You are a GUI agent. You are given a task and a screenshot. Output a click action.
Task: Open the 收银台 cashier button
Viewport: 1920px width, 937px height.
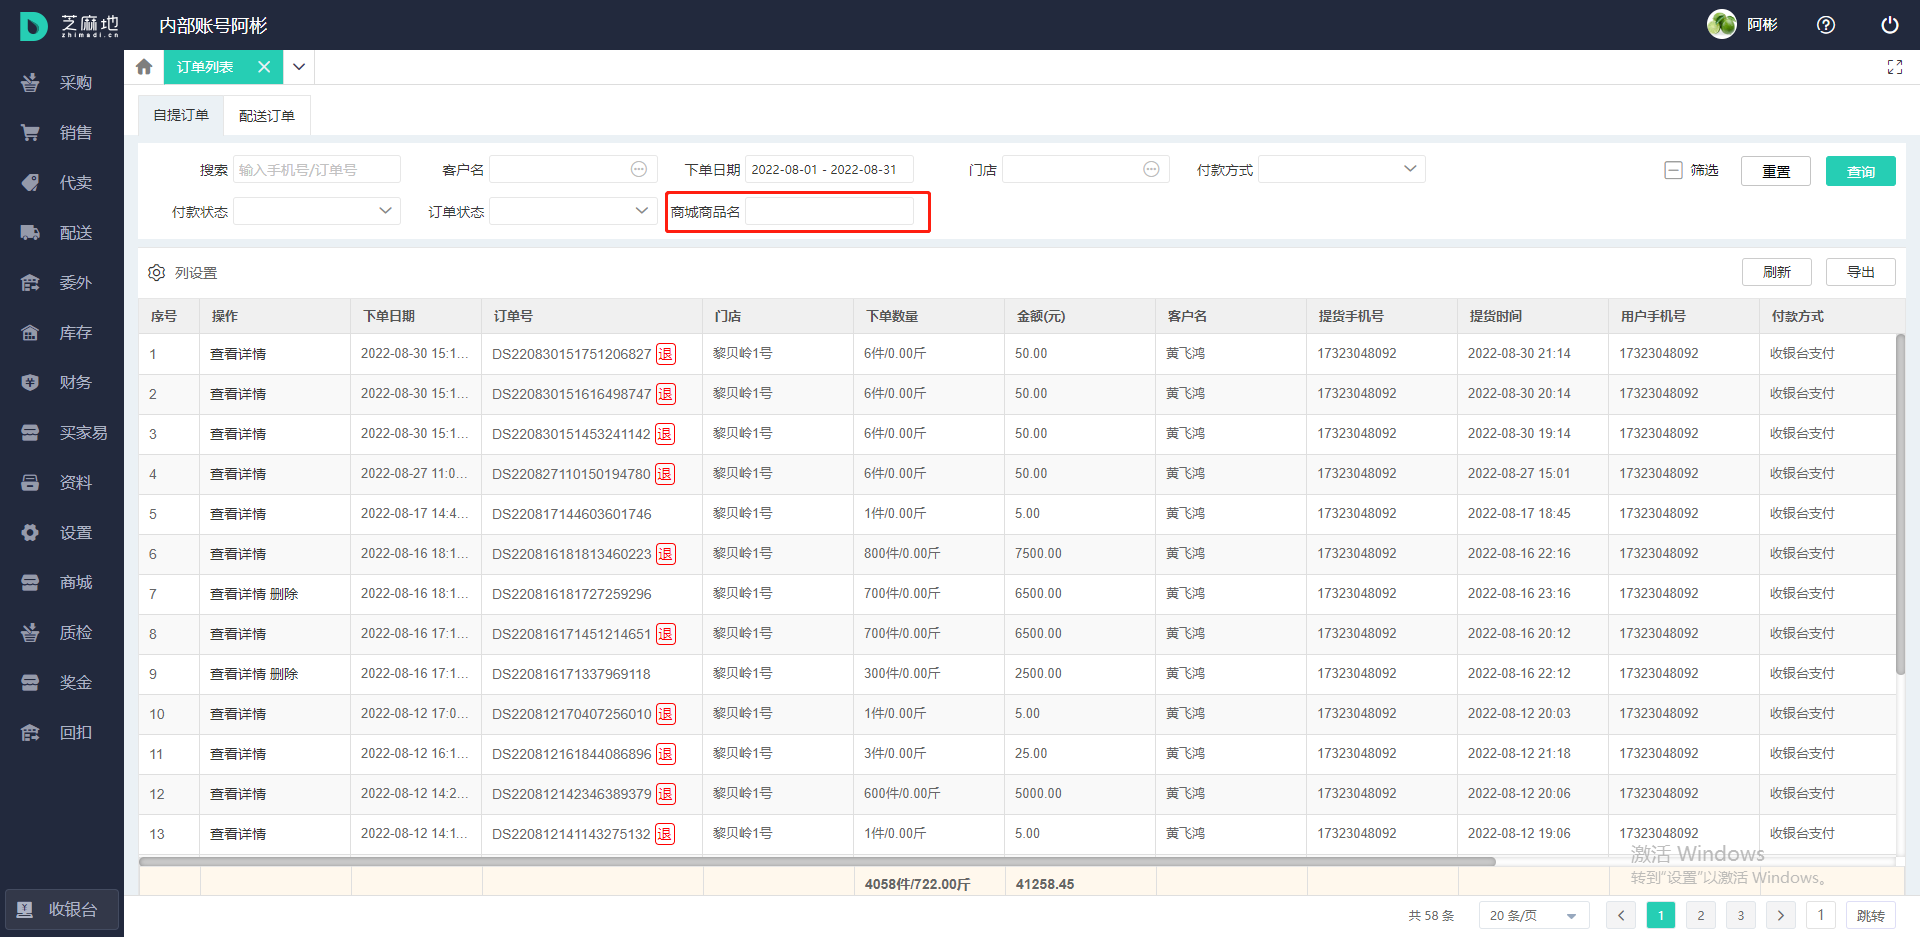pyautogui.click(x=62, y=910)
